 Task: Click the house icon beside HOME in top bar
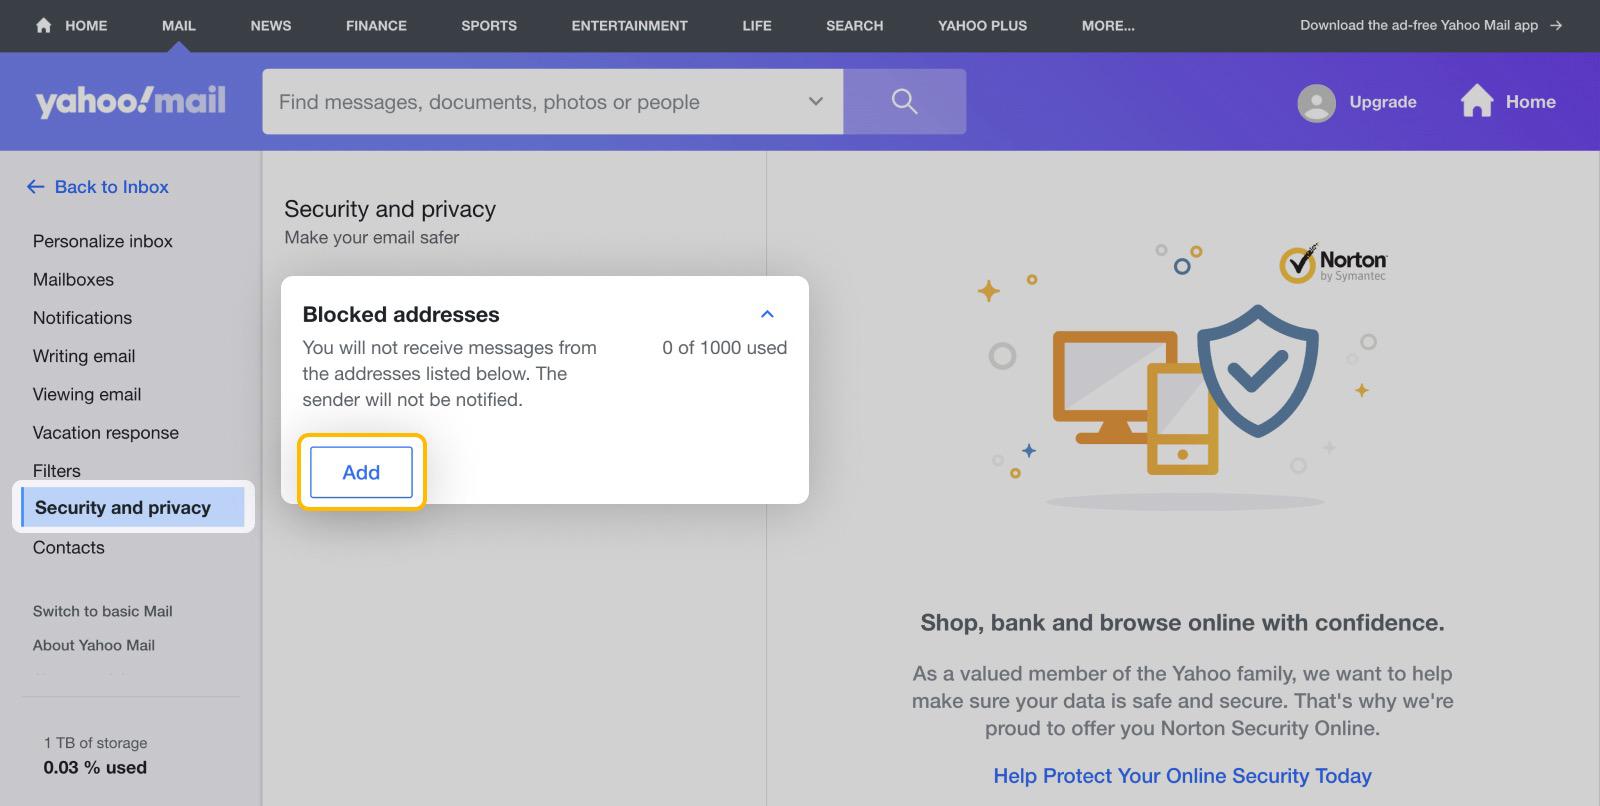[43, 25]
